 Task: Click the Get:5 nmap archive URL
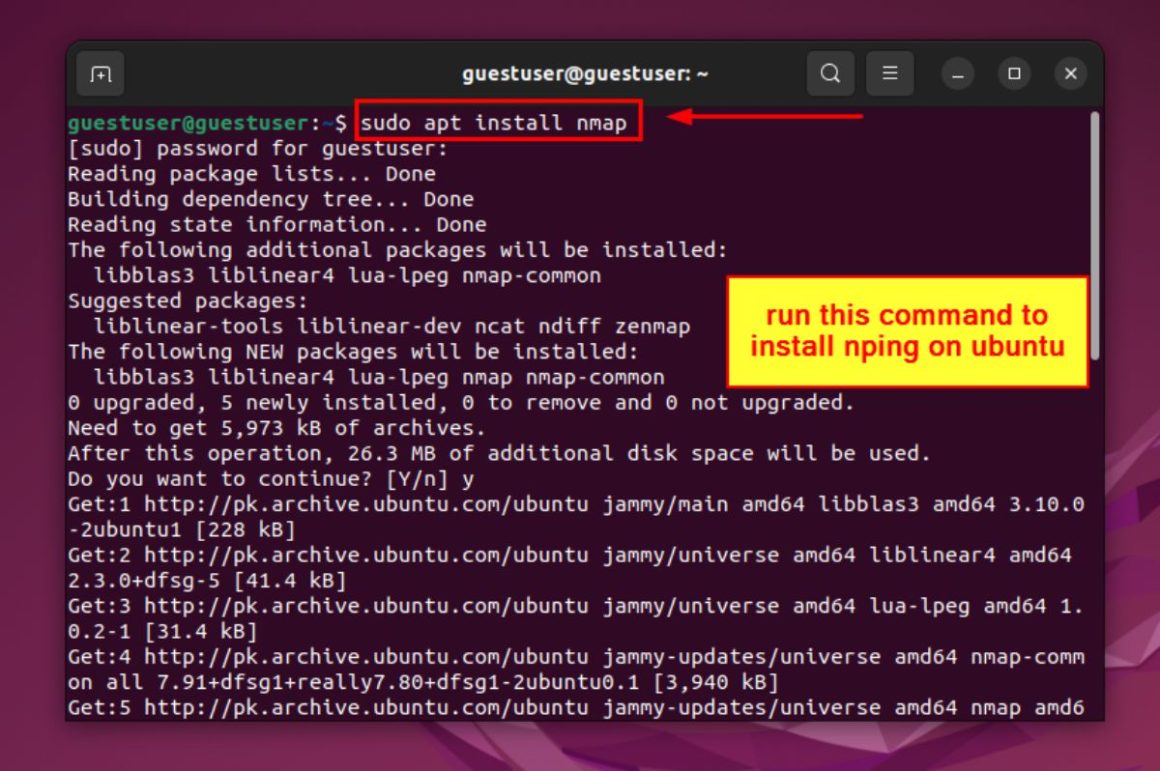[366, 708]
